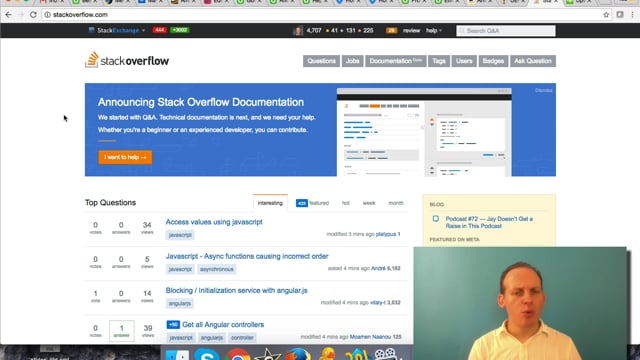640x360 pixels.
Task: Click the blog post icon beside Podcast #72
Action: pyautogui.click(x=436, y=219)
